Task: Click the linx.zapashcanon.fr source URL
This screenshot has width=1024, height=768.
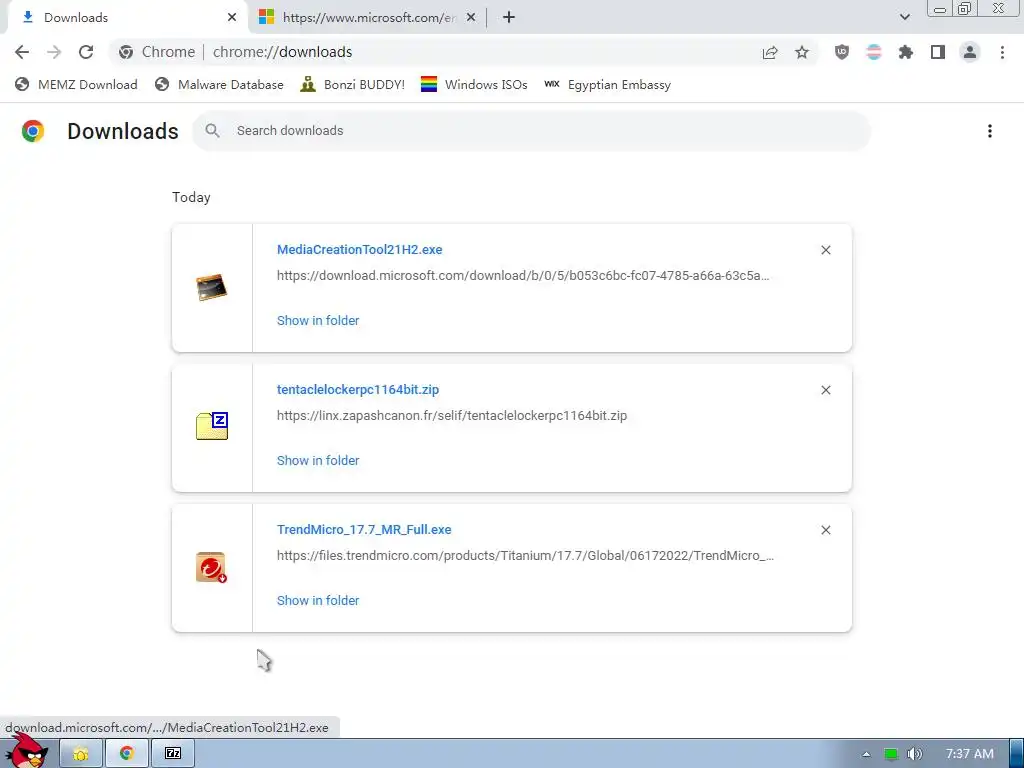Action: point(452,415)
